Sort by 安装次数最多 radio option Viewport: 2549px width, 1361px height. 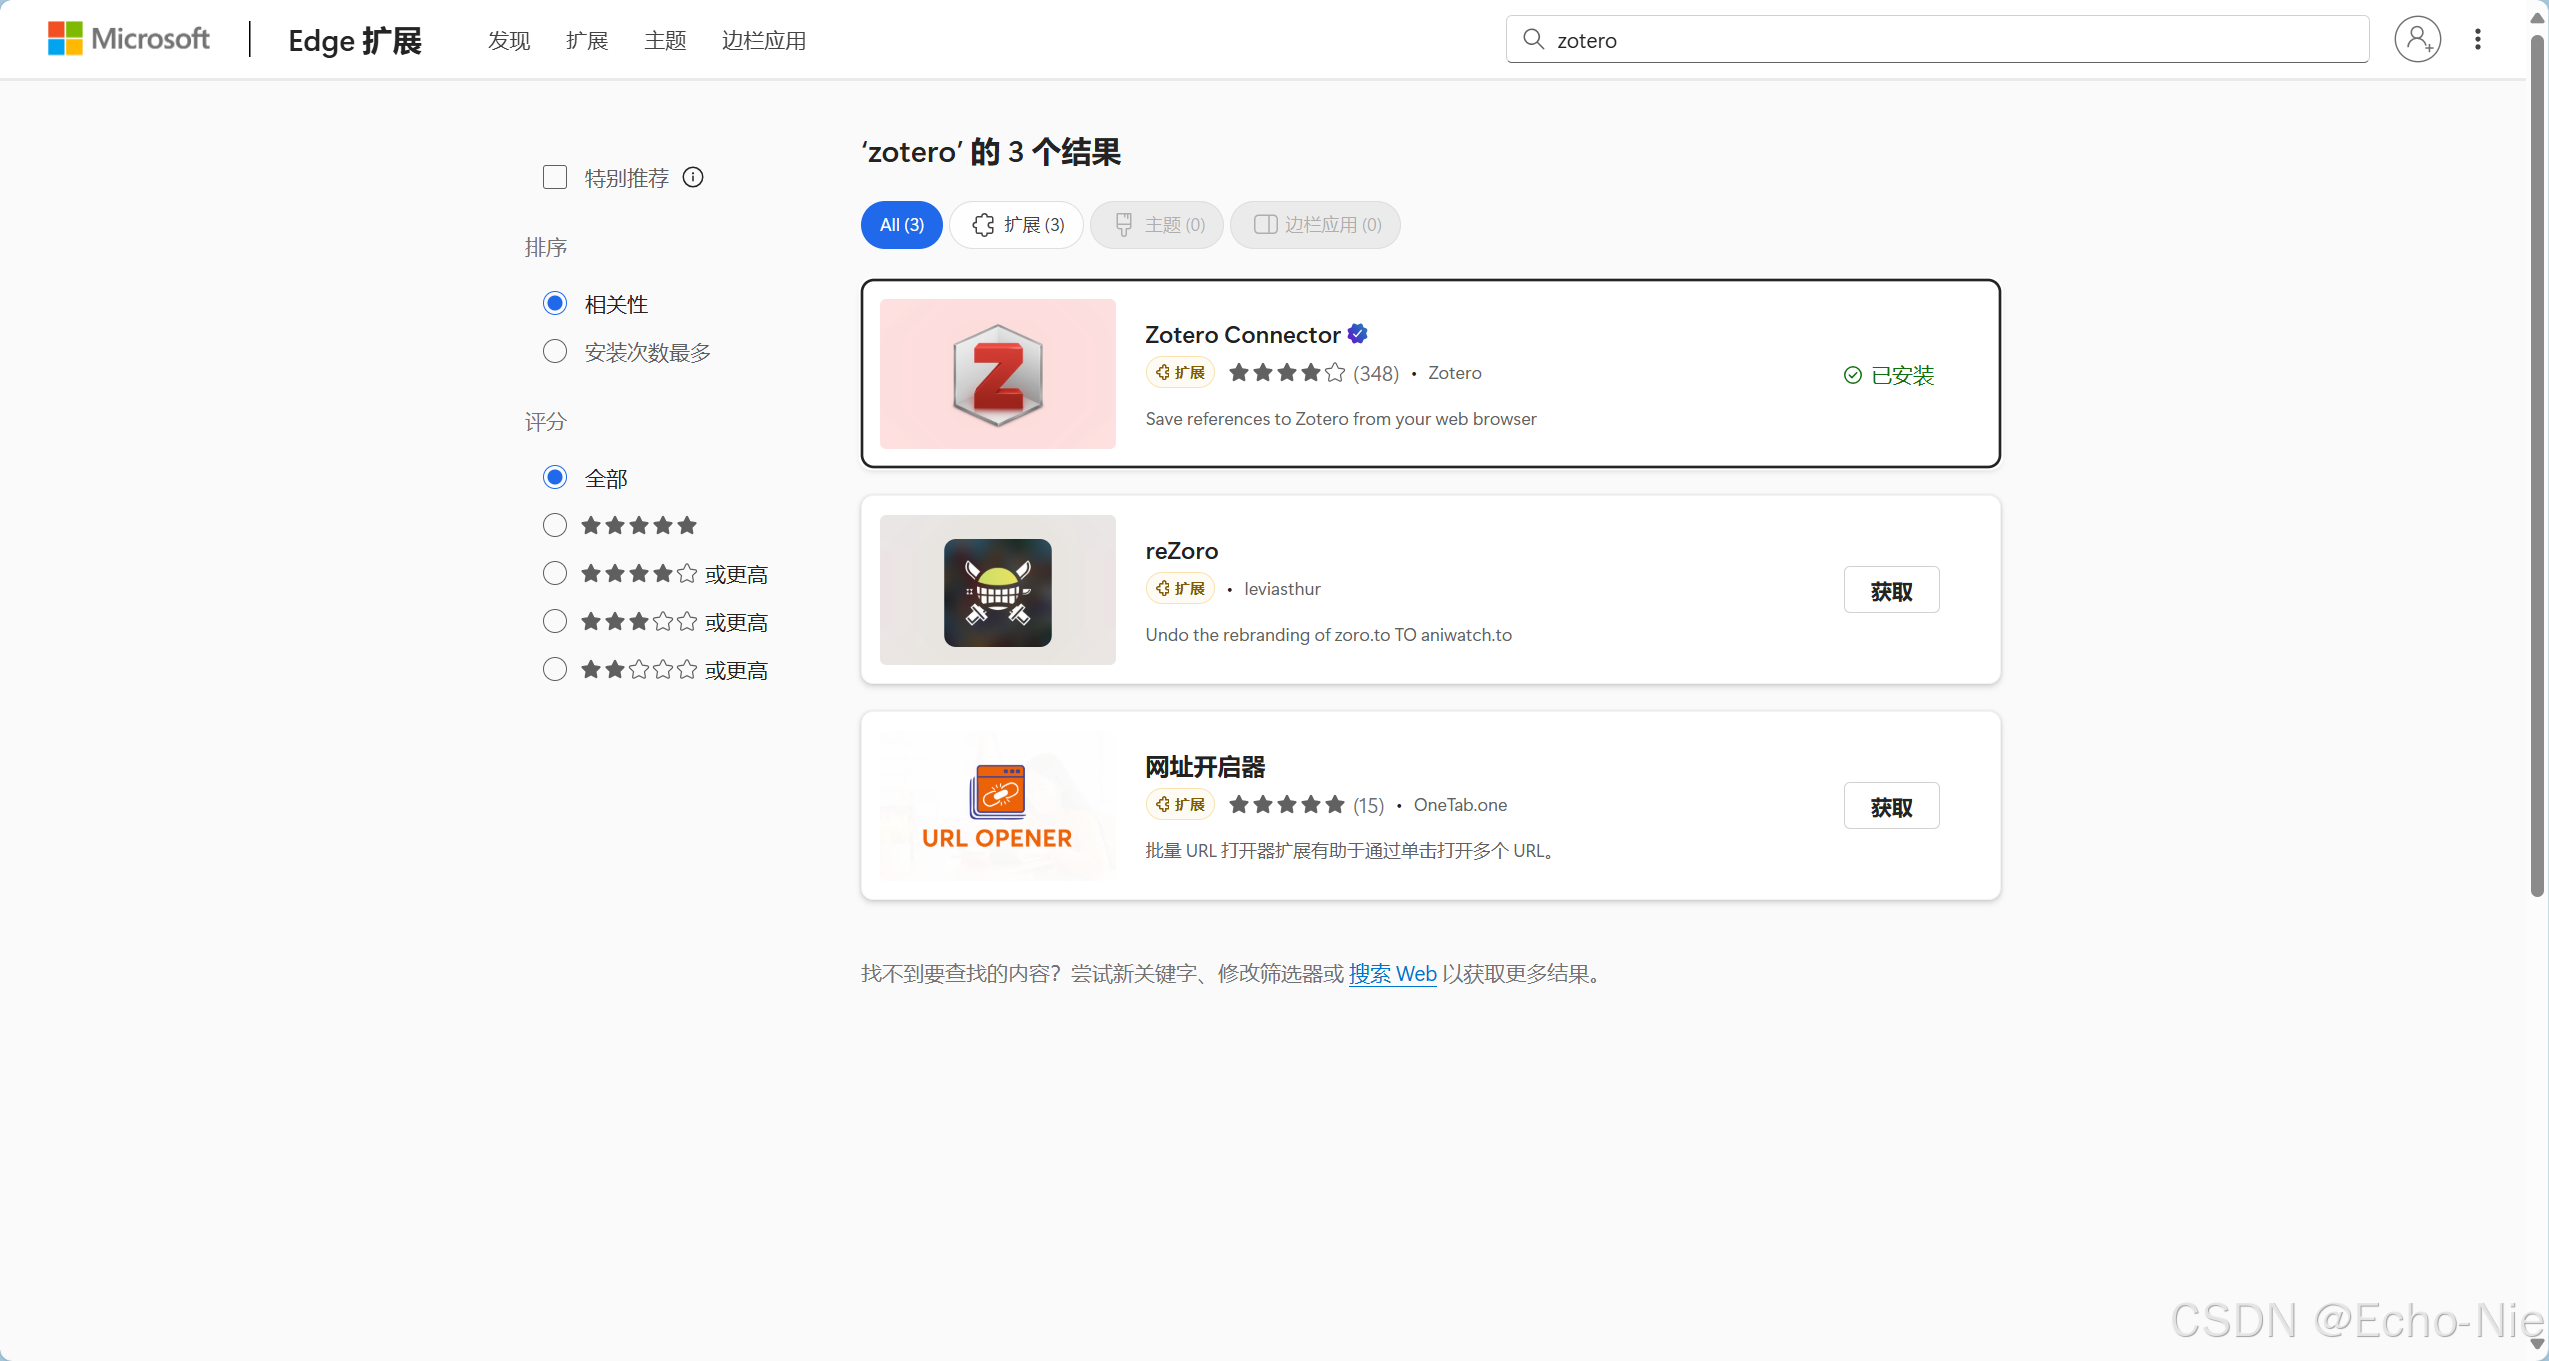point(555,351)
